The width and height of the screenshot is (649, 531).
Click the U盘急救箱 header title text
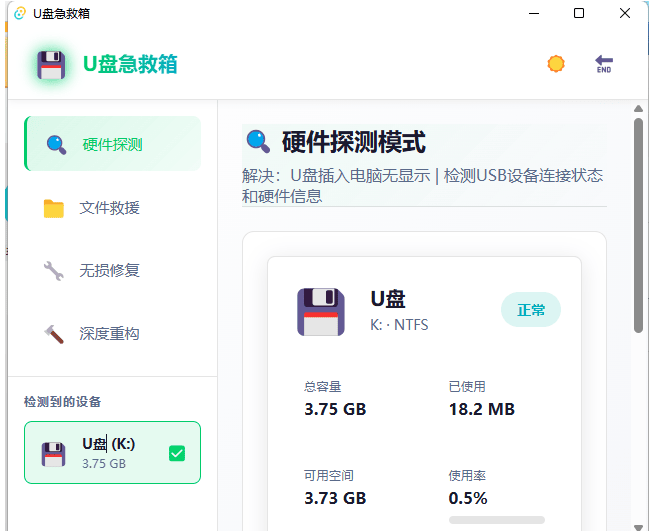(130, 64)
